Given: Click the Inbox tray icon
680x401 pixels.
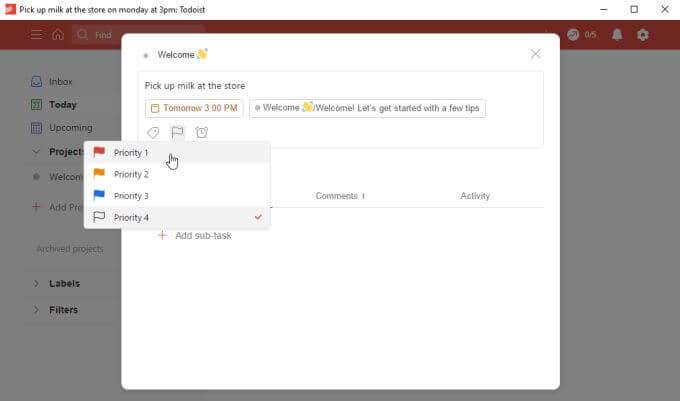Looking at the screenshot, I should click(x=36, y=81).
